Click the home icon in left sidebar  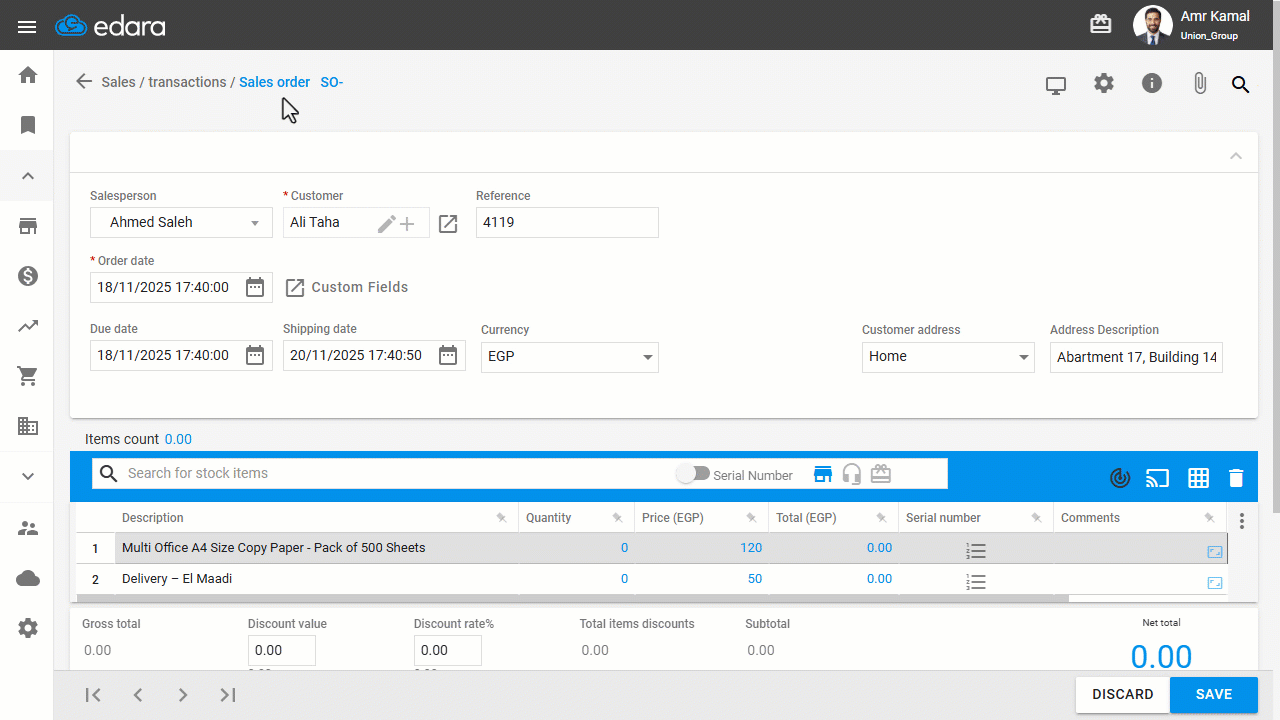(28, 75)
